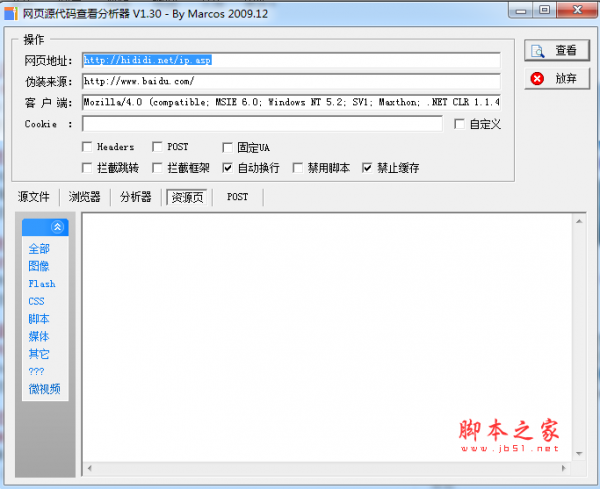Focus the 网页地址 URL field
Screen dimensions: 600x489
(291, 60)
